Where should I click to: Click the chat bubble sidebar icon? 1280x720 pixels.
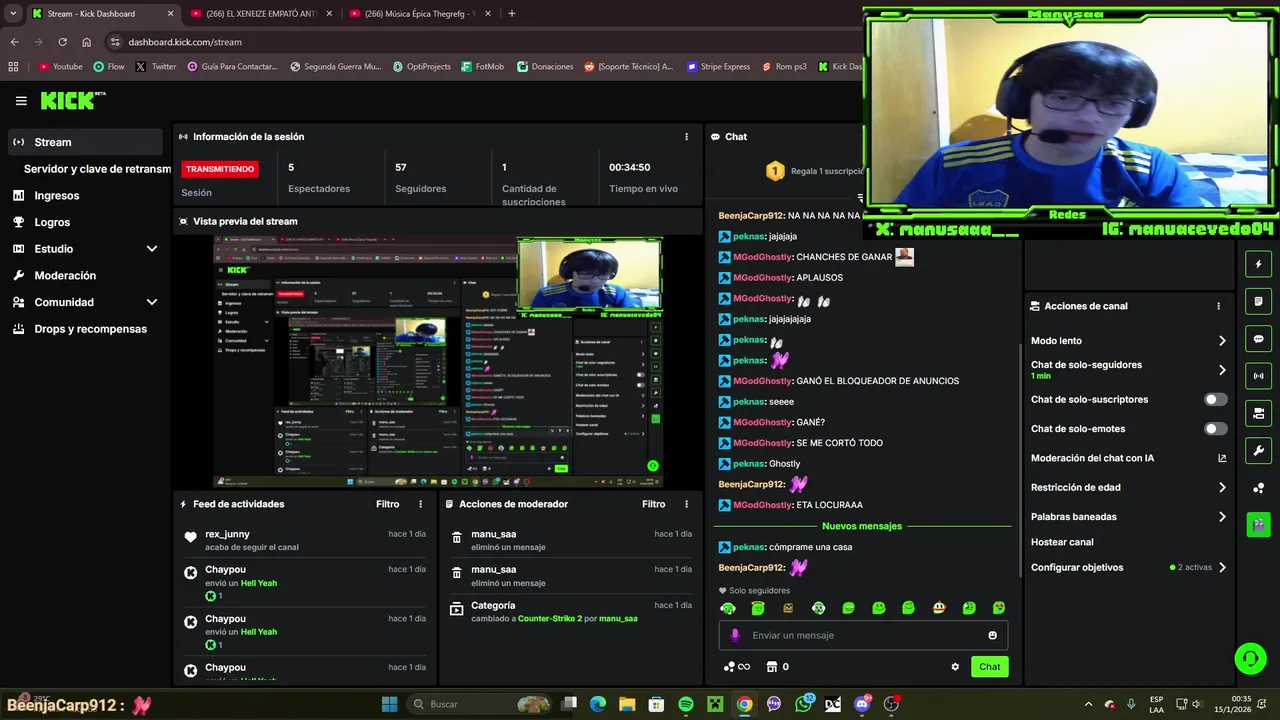point(1258,339)
